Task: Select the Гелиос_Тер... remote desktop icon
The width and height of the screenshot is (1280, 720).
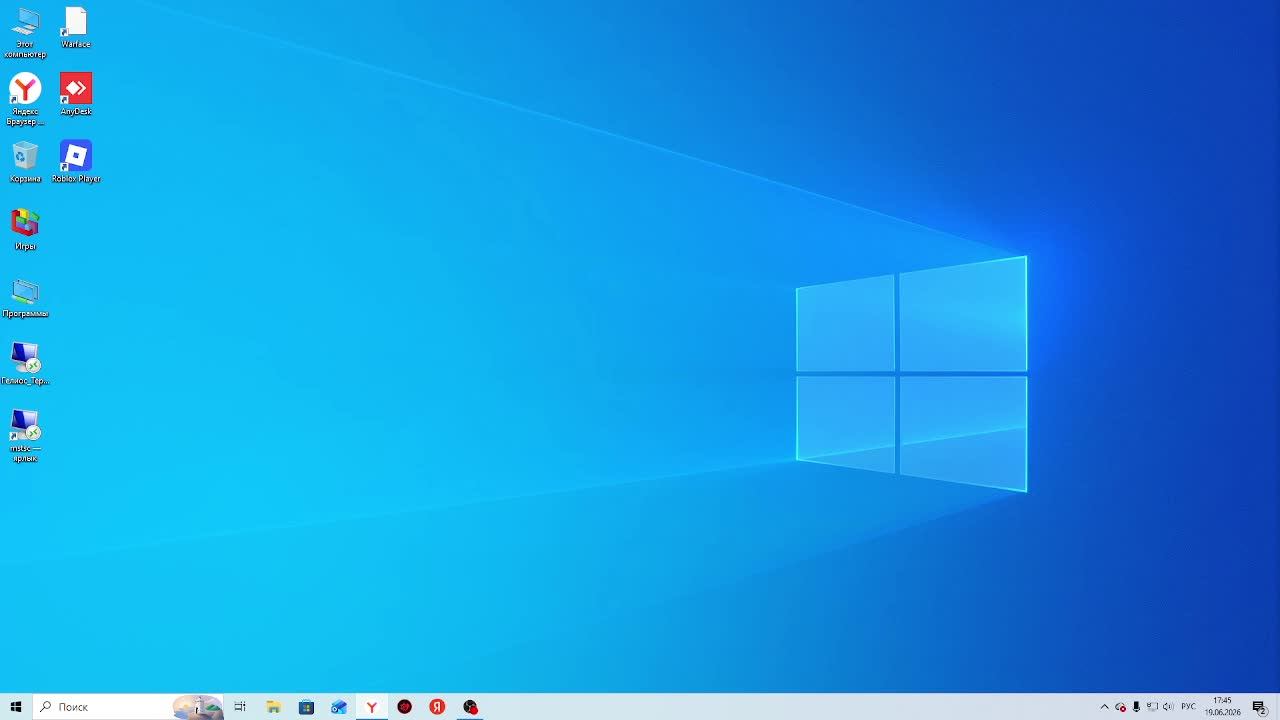Action: (25, 363)
